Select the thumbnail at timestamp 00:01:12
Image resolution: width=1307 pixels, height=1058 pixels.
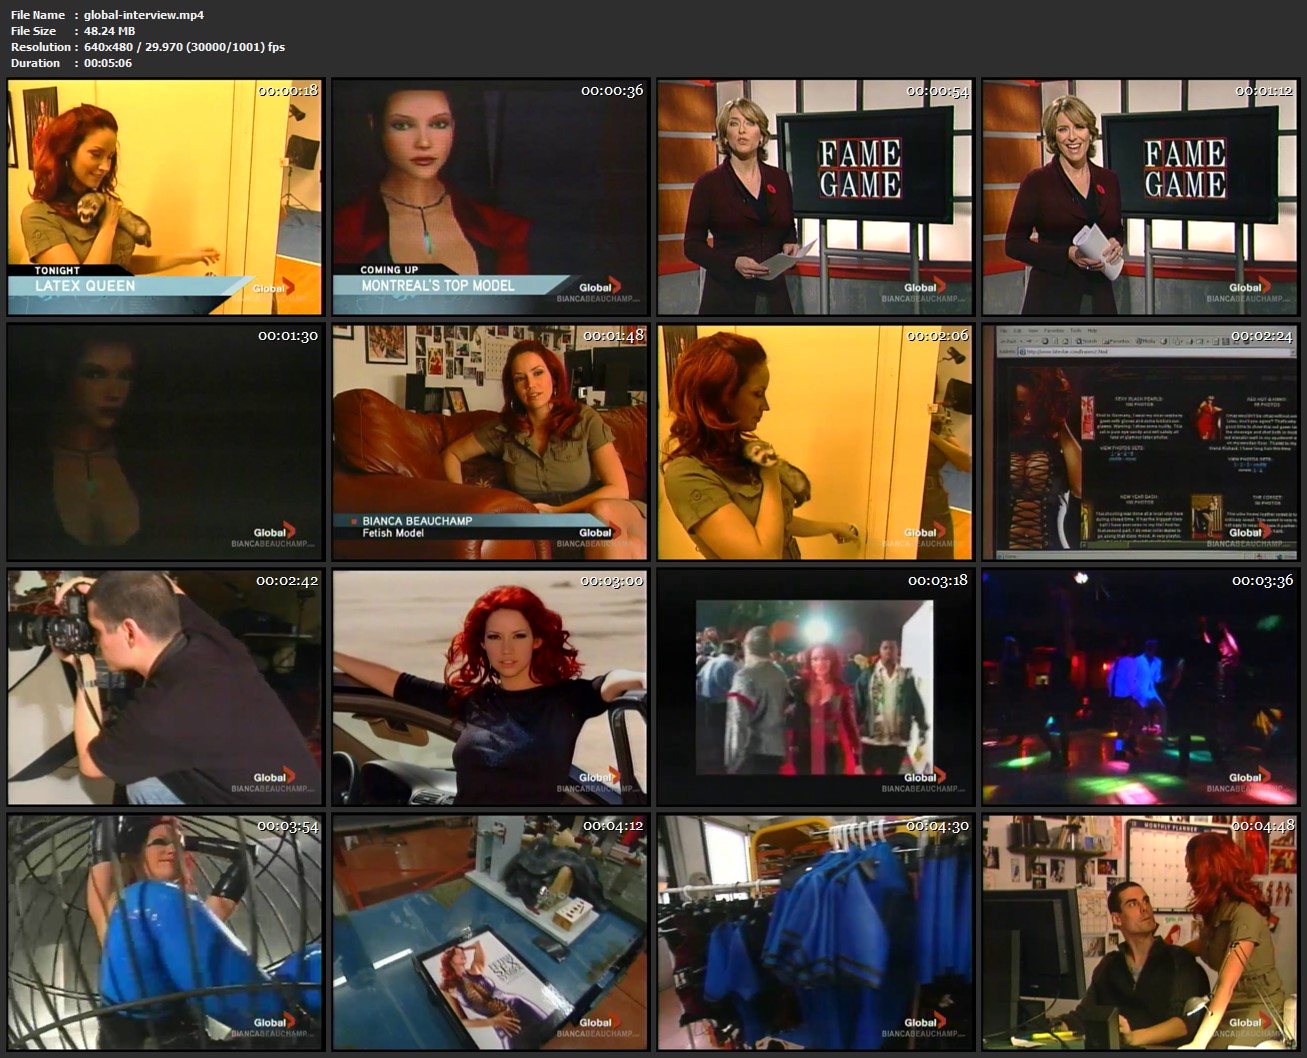click(x=1140, y=197)
